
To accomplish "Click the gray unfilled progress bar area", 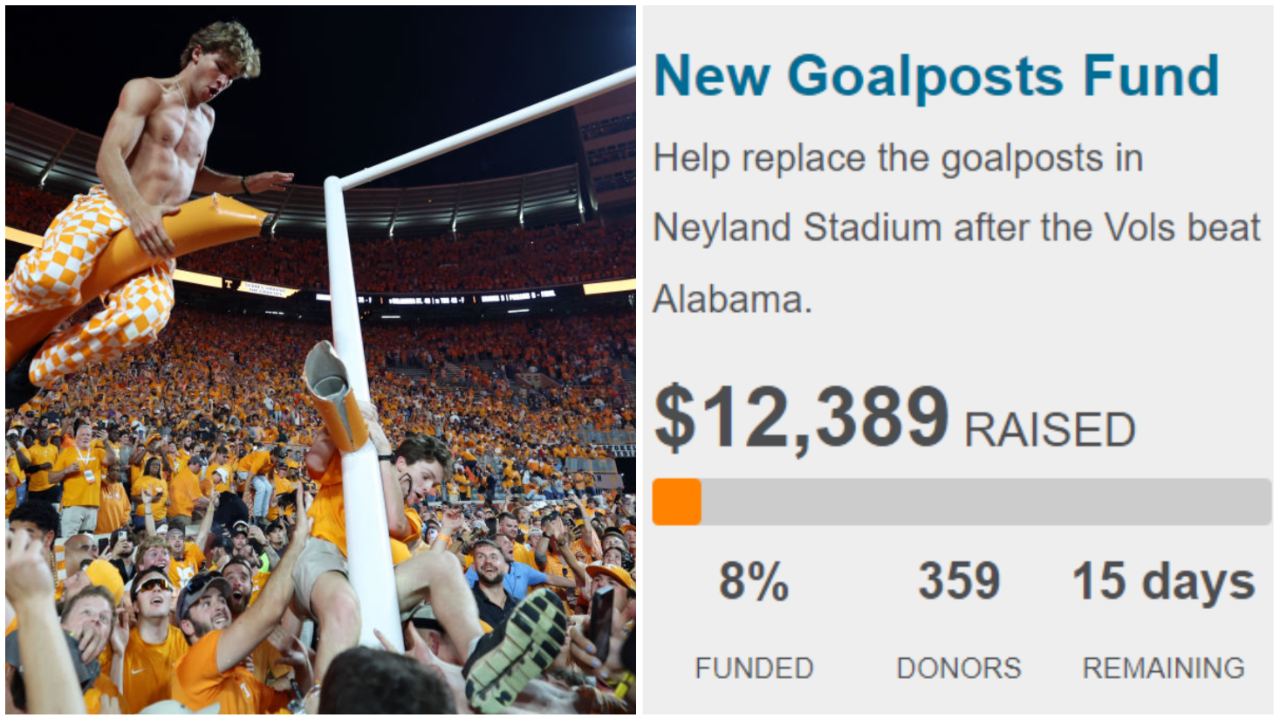I will coord(986,502).
